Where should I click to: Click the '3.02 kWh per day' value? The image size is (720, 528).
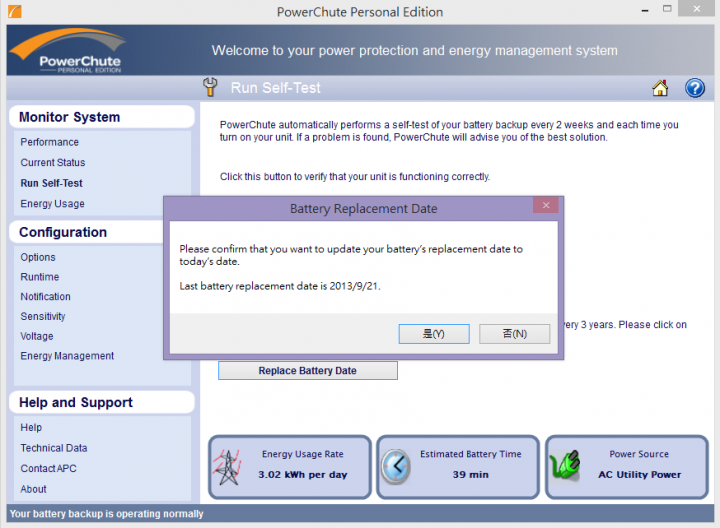click(303, 475)
